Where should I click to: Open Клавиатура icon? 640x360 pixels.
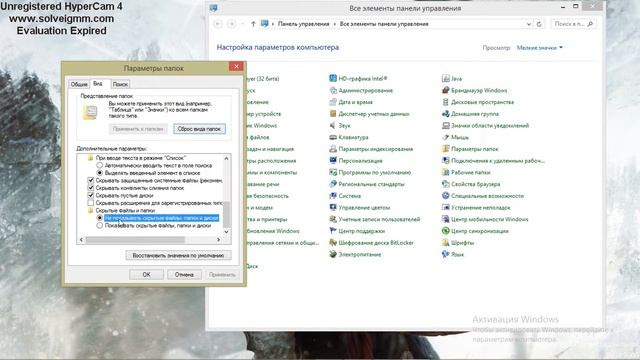pos(333,137)
